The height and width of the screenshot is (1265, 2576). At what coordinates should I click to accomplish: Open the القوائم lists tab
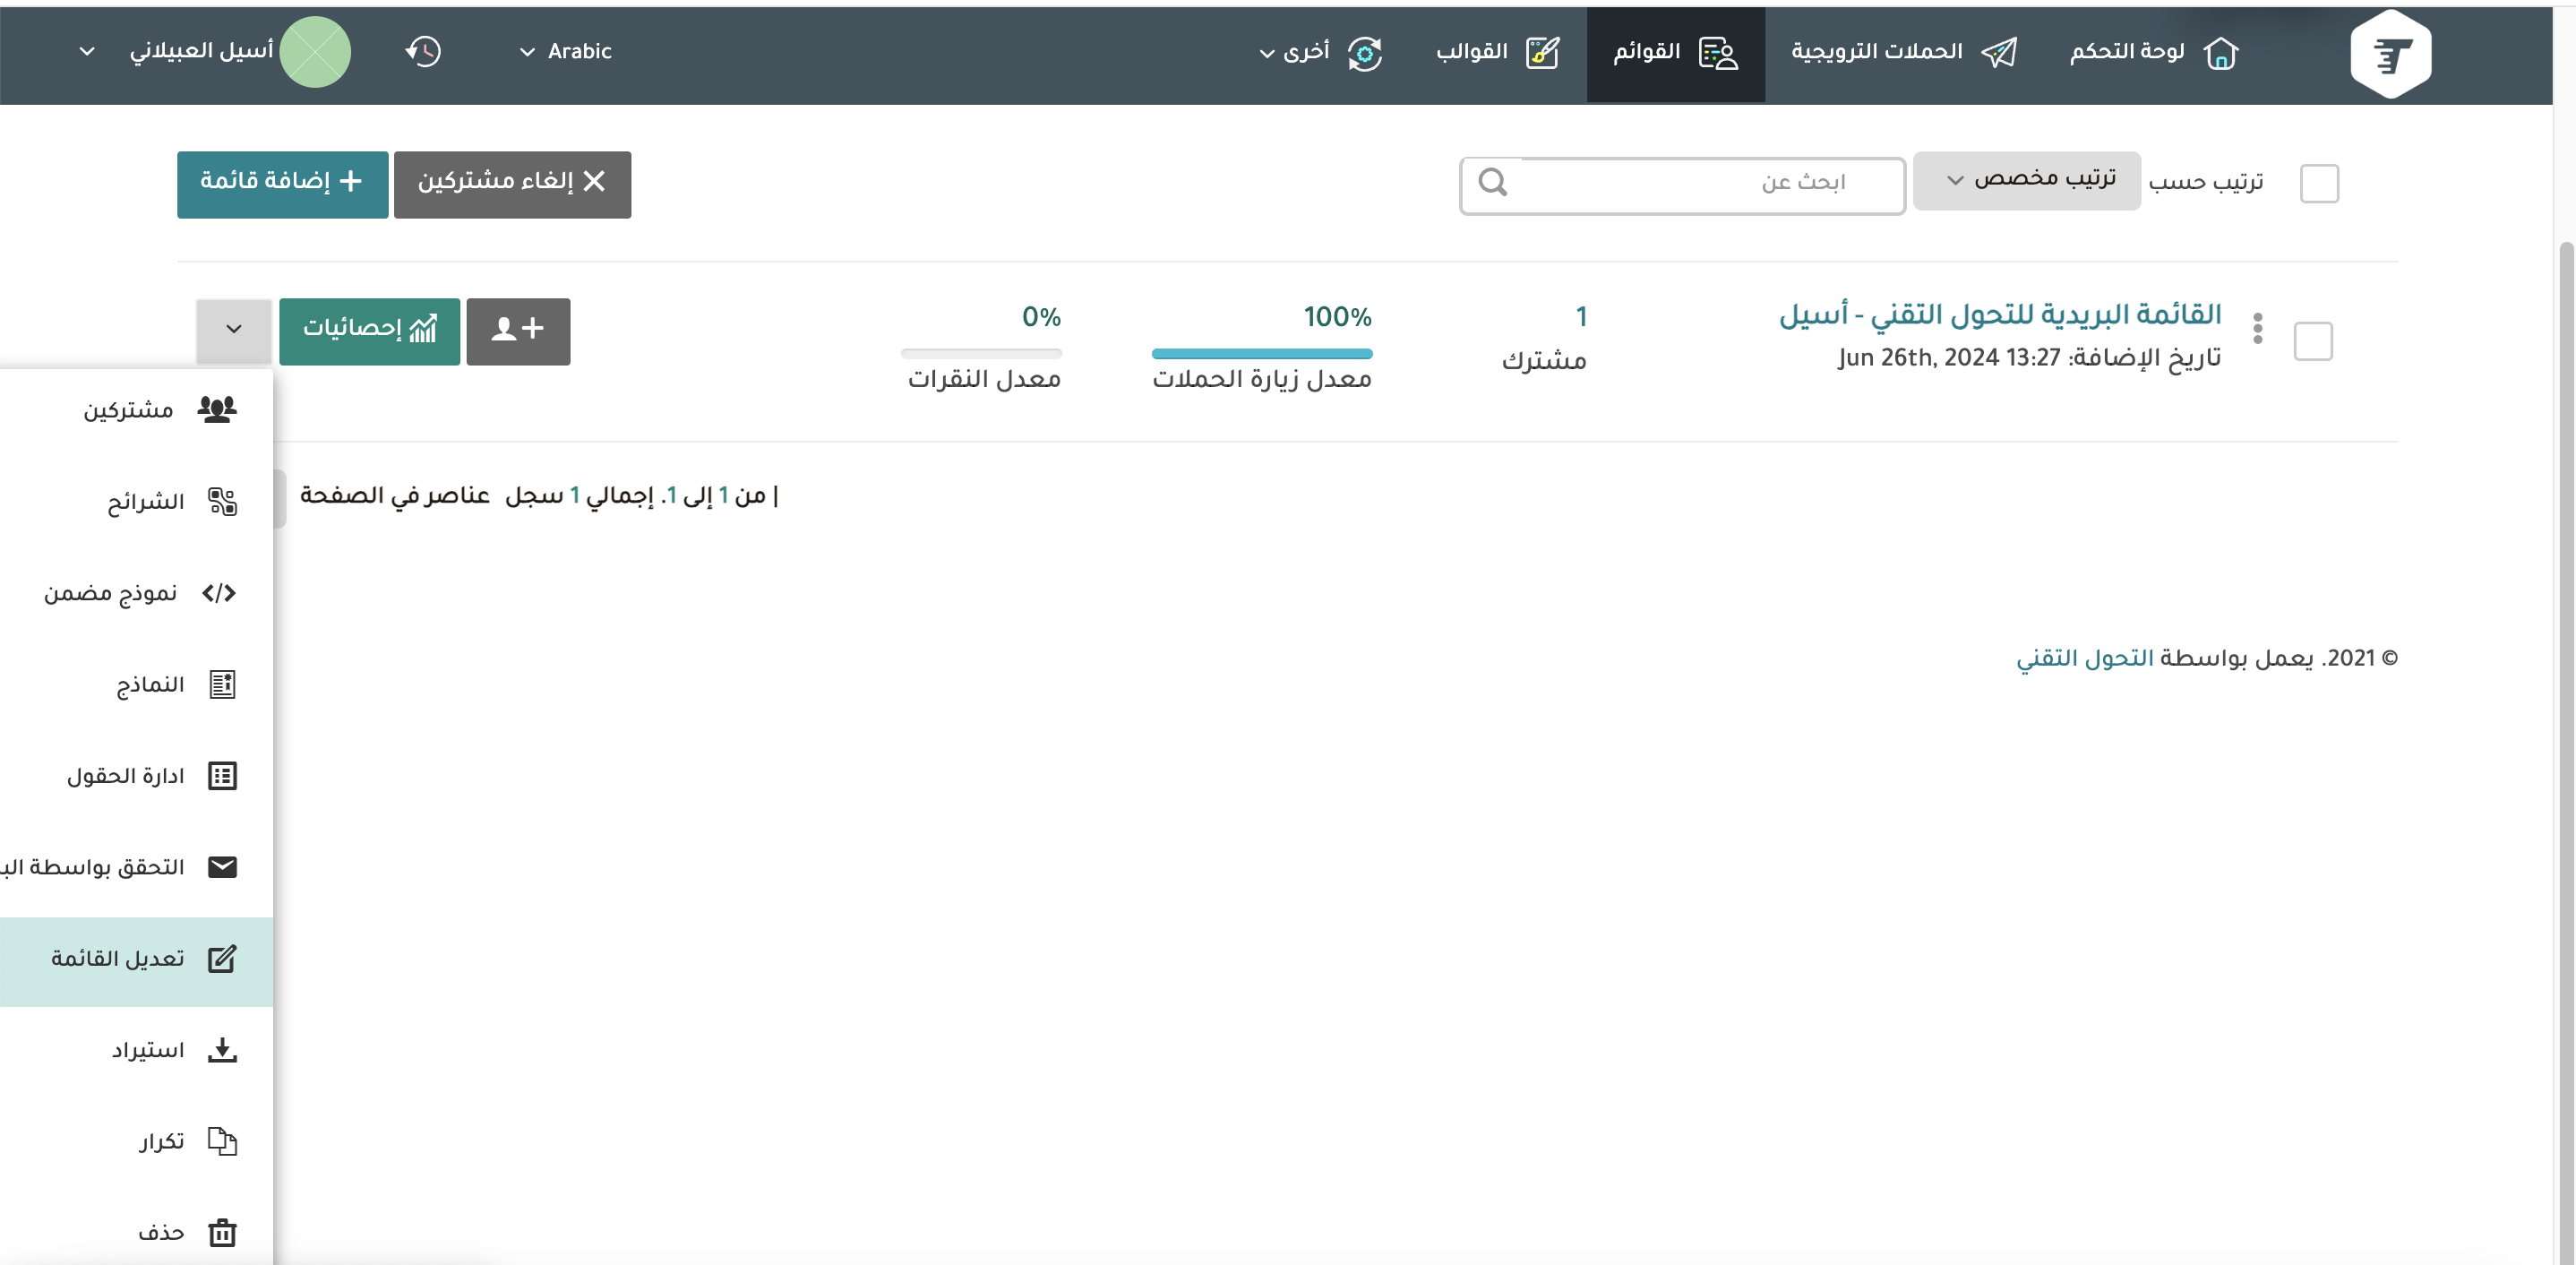coord(1675,52)
